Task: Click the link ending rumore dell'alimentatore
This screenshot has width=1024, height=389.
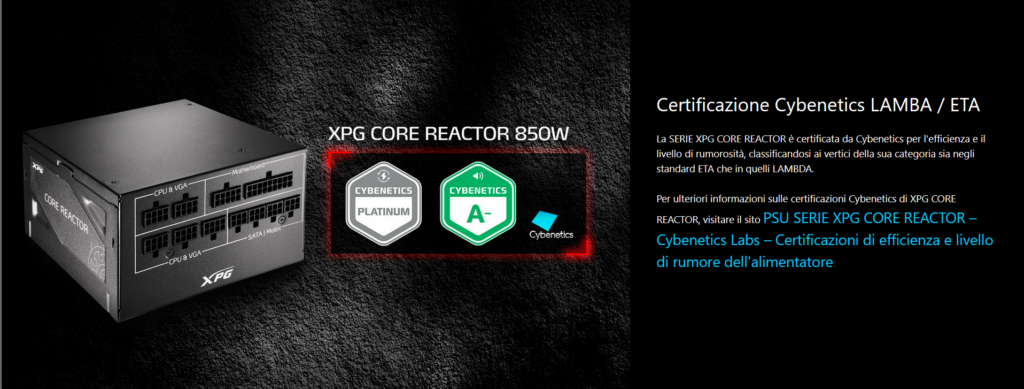Action: click(x=745, y=262)
